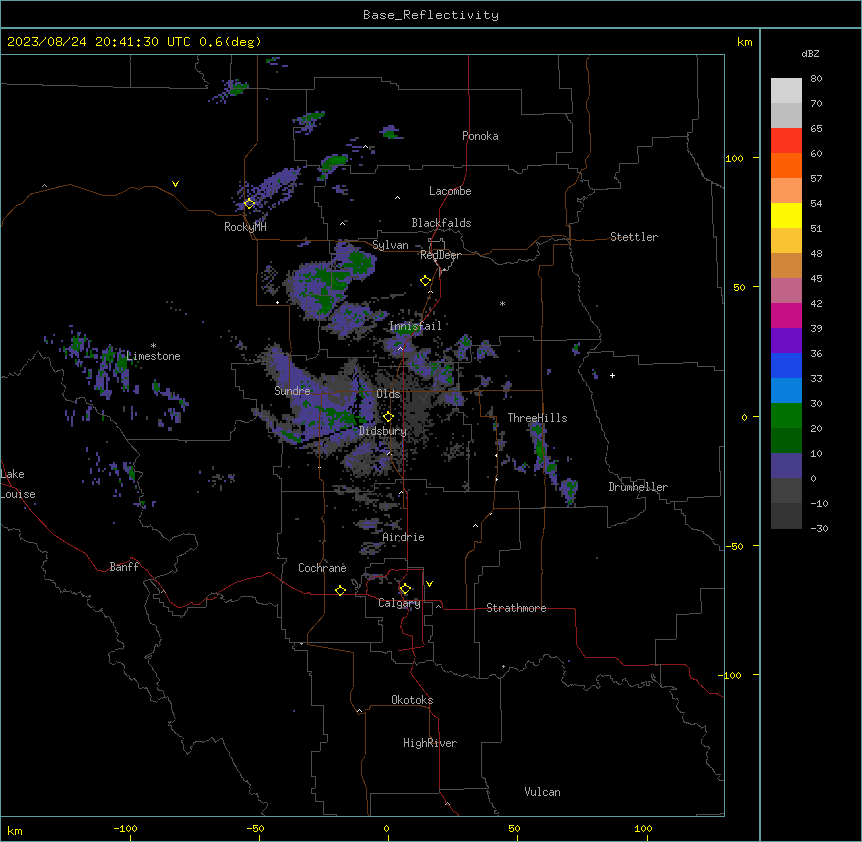
Task: Click the RockyMH label
Action: pyautogui.click(x=245, y=227)
